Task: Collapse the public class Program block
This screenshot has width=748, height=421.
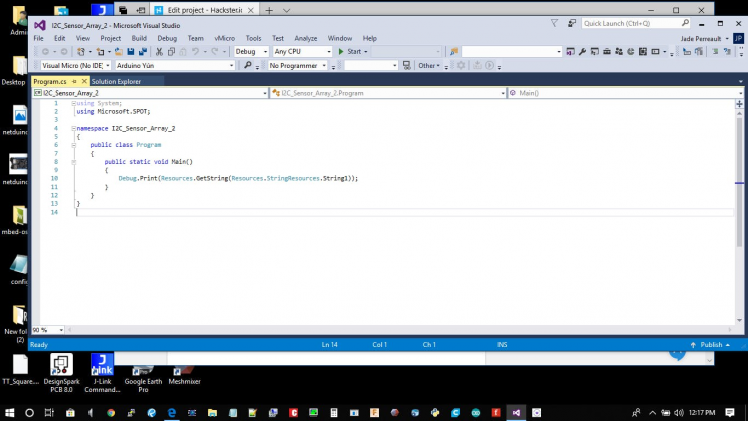Action: click(x=73, y=145)
